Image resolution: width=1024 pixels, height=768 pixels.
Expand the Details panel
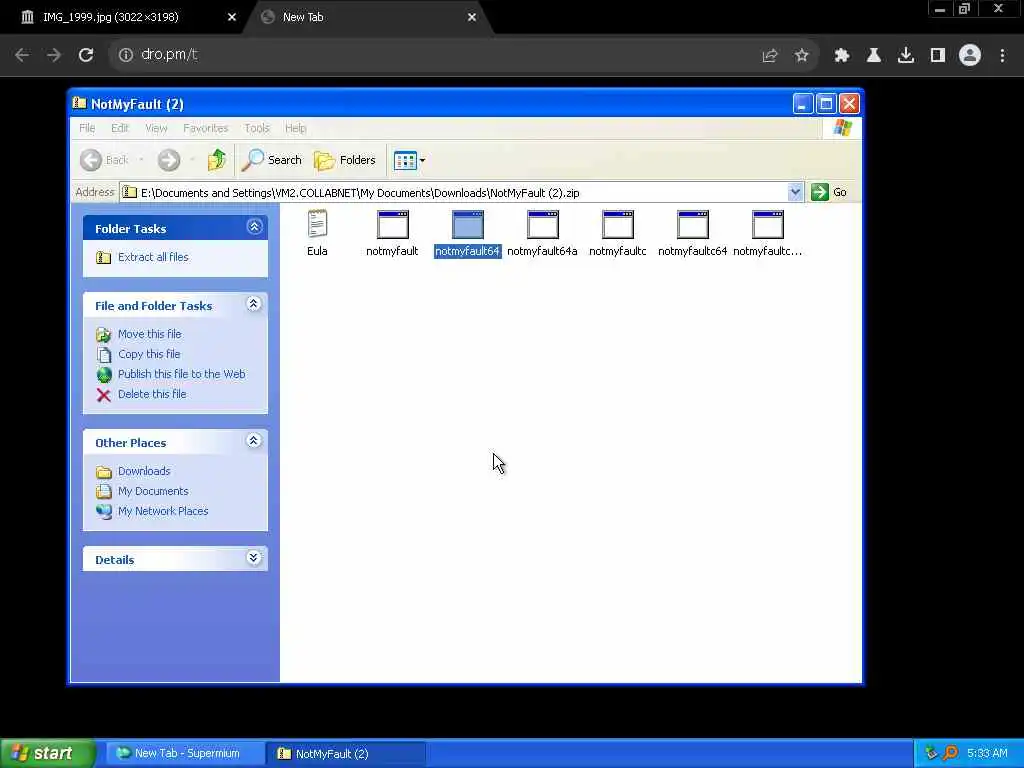(x=254, y=558)
